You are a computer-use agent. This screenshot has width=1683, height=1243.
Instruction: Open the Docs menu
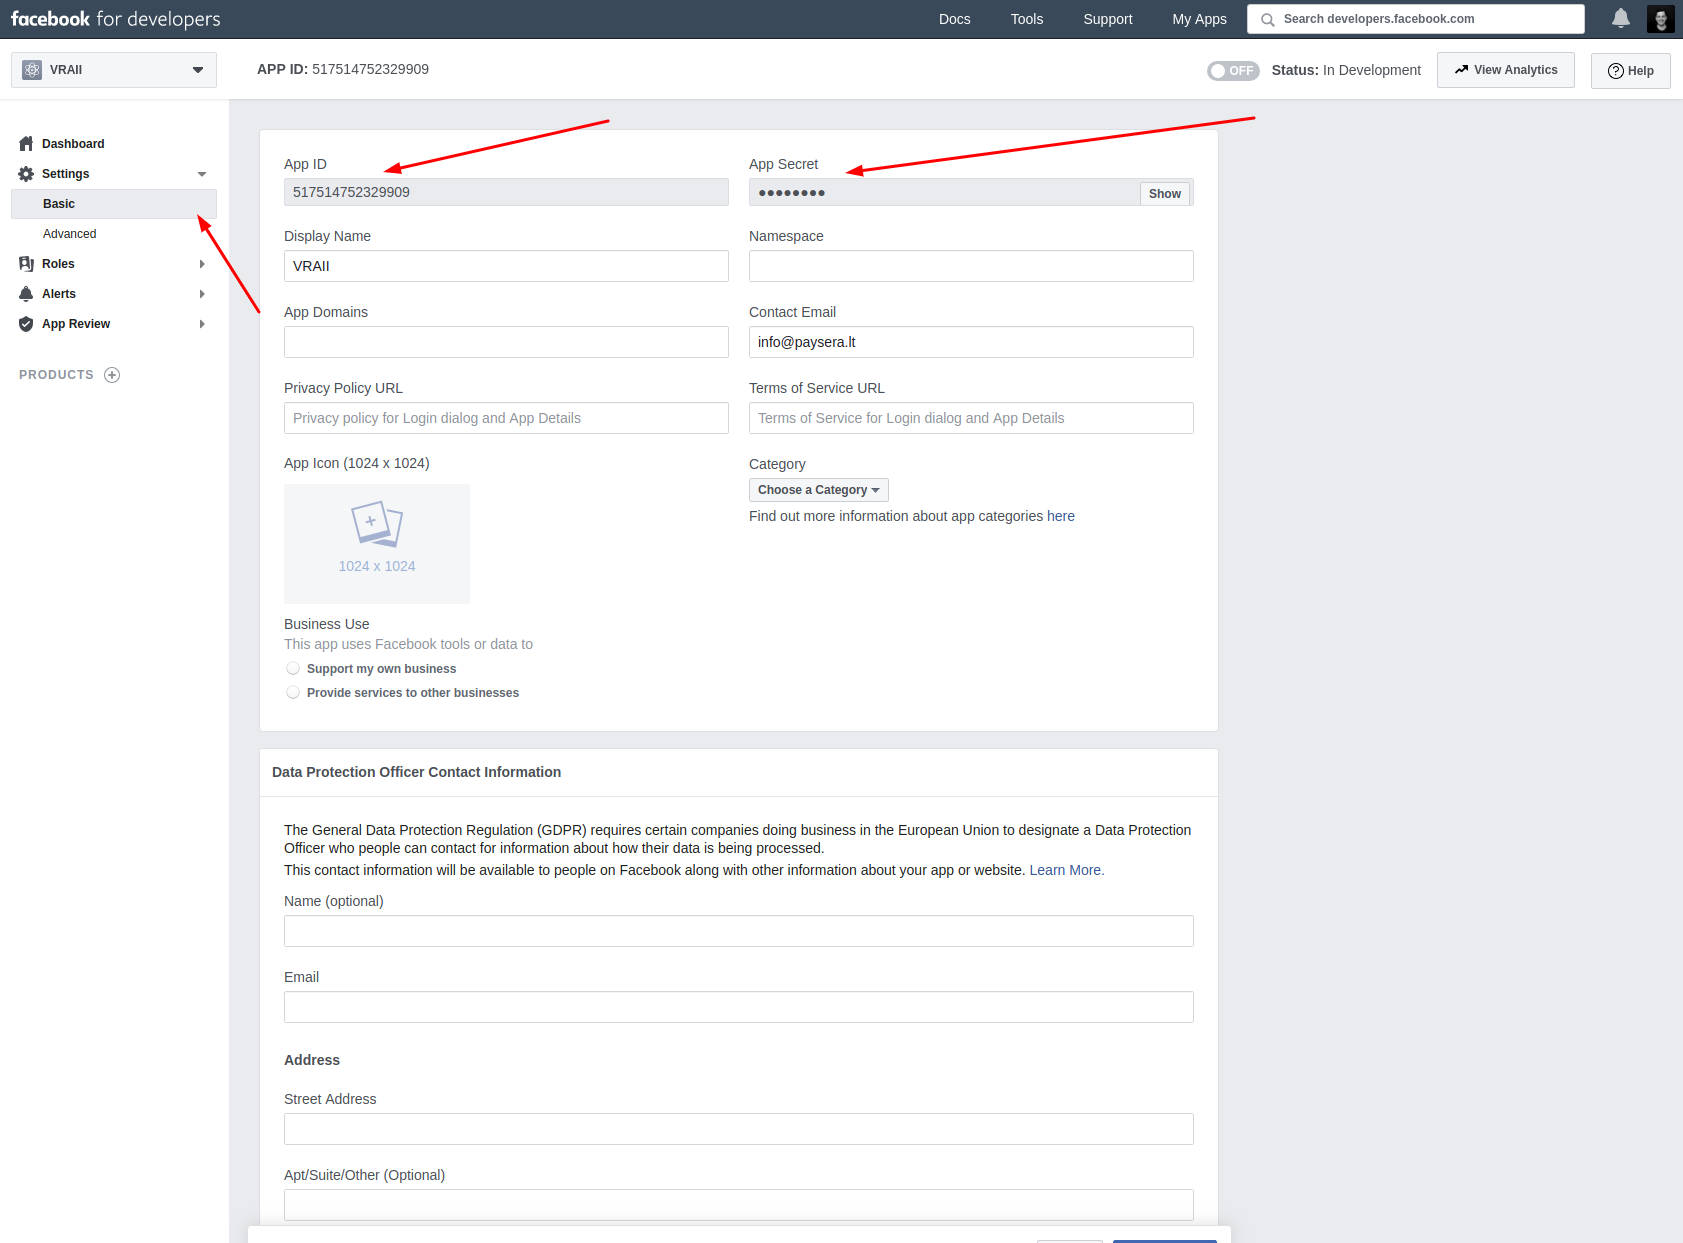955,19
